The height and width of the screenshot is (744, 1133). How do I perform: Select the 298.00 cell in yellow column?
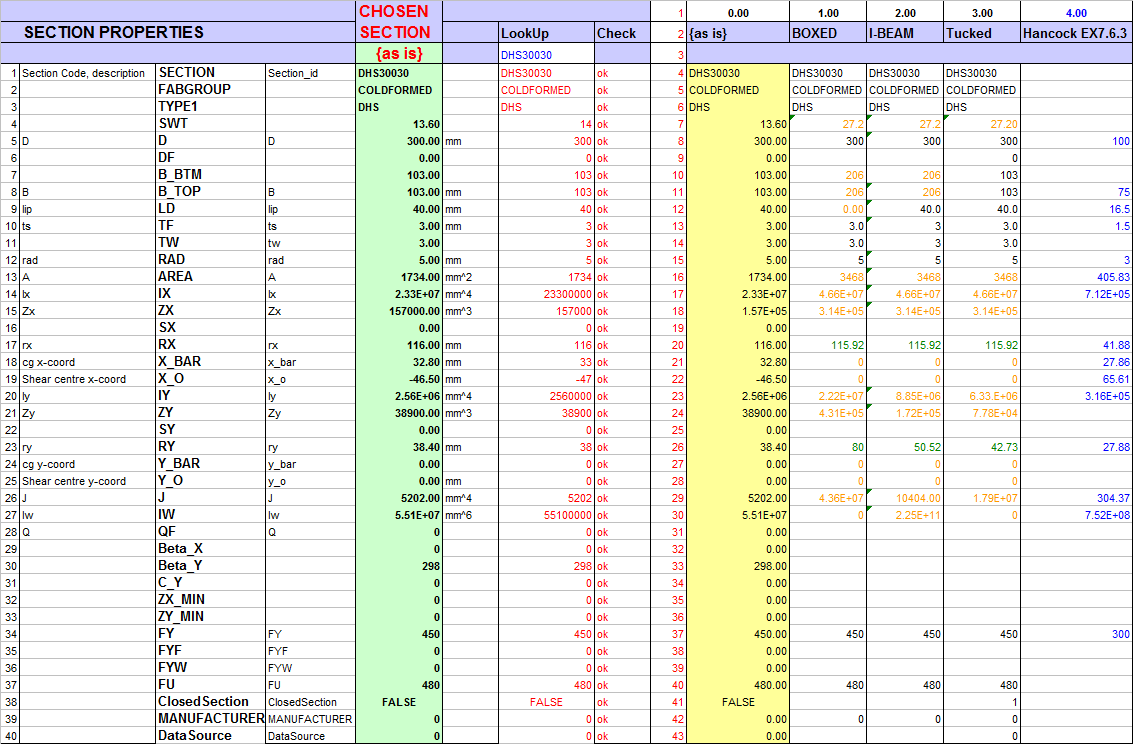click(738, 566)
